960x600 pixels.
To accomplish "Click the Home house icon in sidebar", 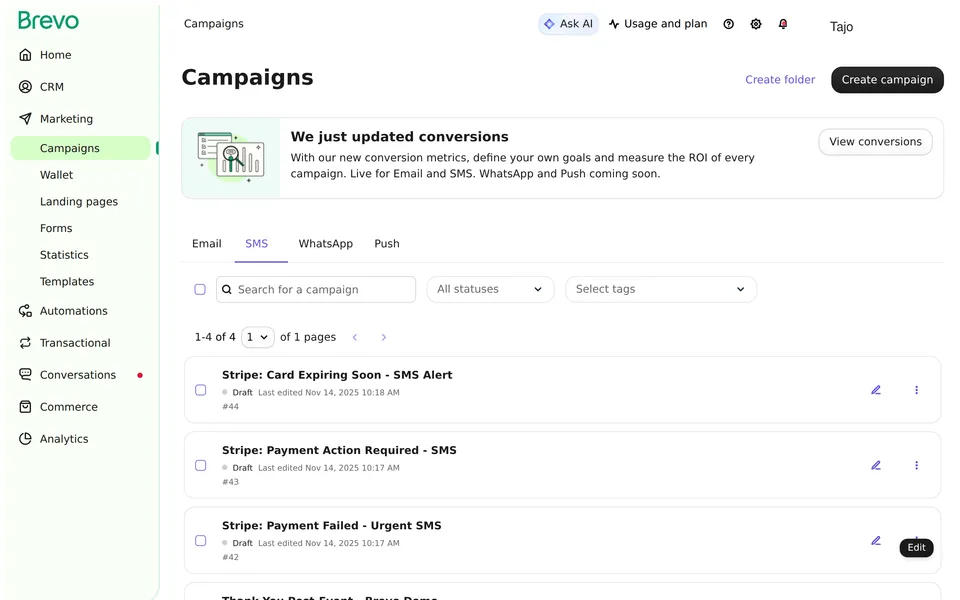I will pyautogui.click(x=25, y=55).
